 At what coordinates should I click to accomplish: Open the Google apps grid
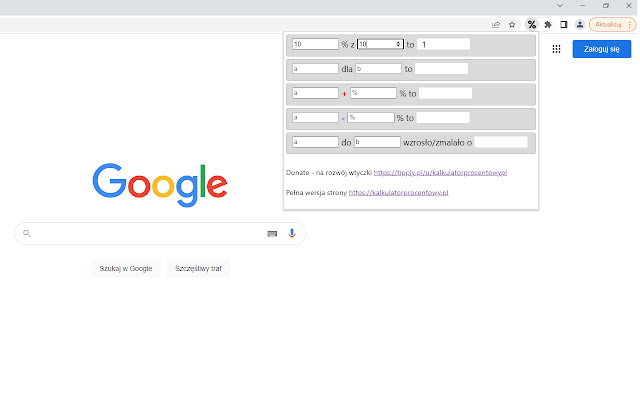click(556, 49)
